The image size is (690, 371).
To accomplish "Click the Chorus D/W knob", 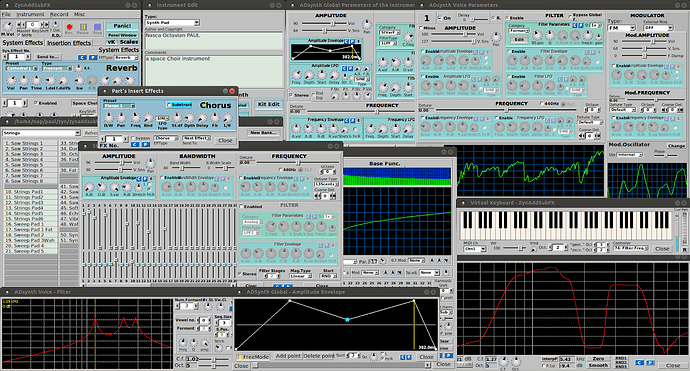I will click(x=108, y=118).
